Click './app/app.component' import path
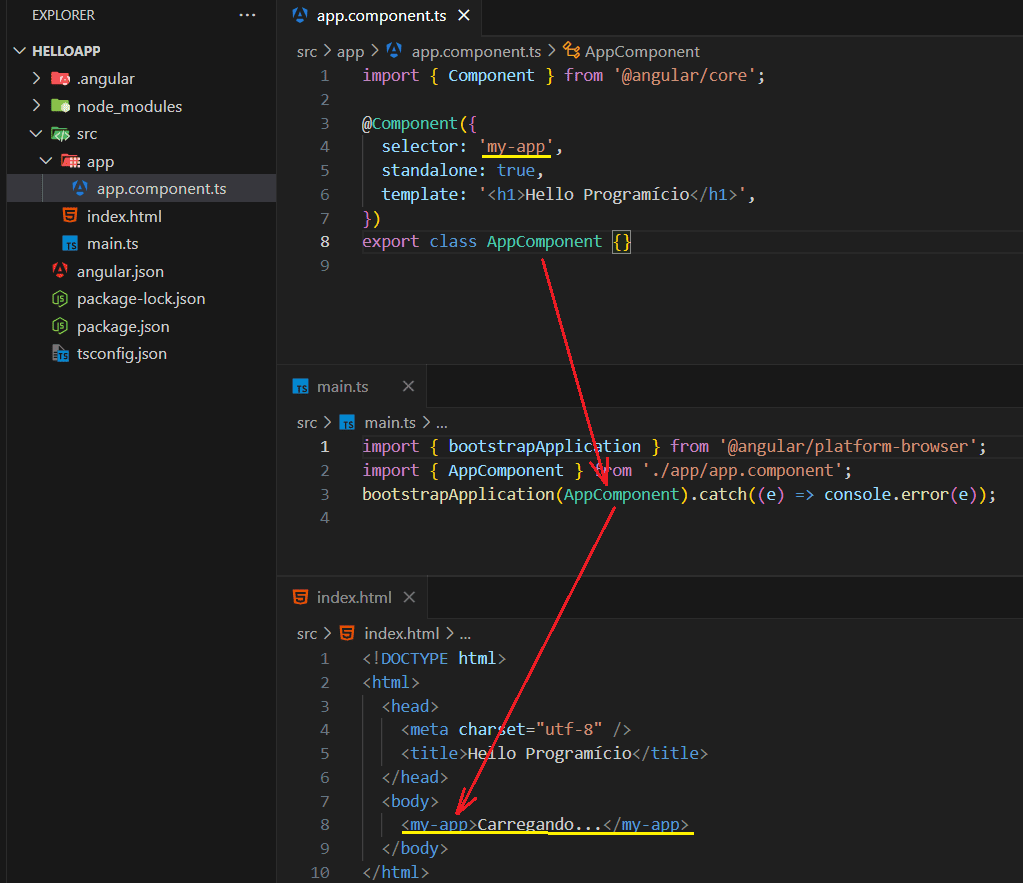This screenshot has width=1023, height=883. (742, 471)
